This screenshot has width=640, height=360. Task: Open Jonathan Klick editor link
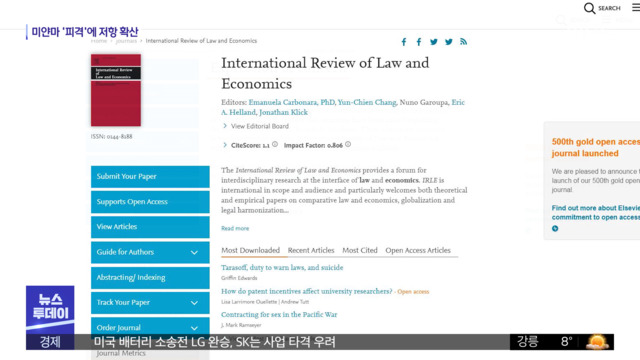(x=283, y=112)
